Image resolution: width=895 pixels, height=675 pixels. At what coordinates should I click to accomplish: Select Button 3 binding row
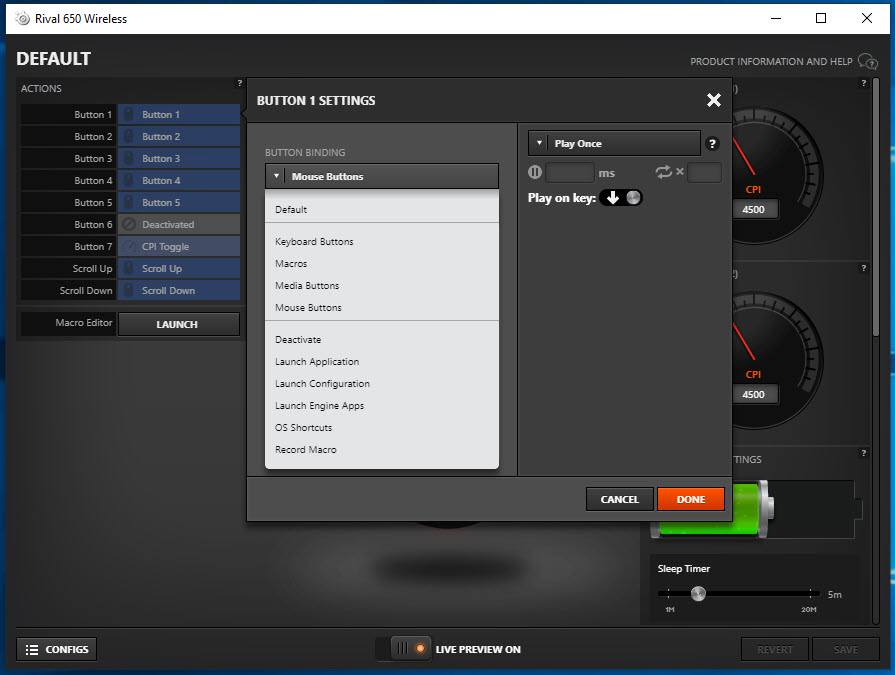click(179, 159)
